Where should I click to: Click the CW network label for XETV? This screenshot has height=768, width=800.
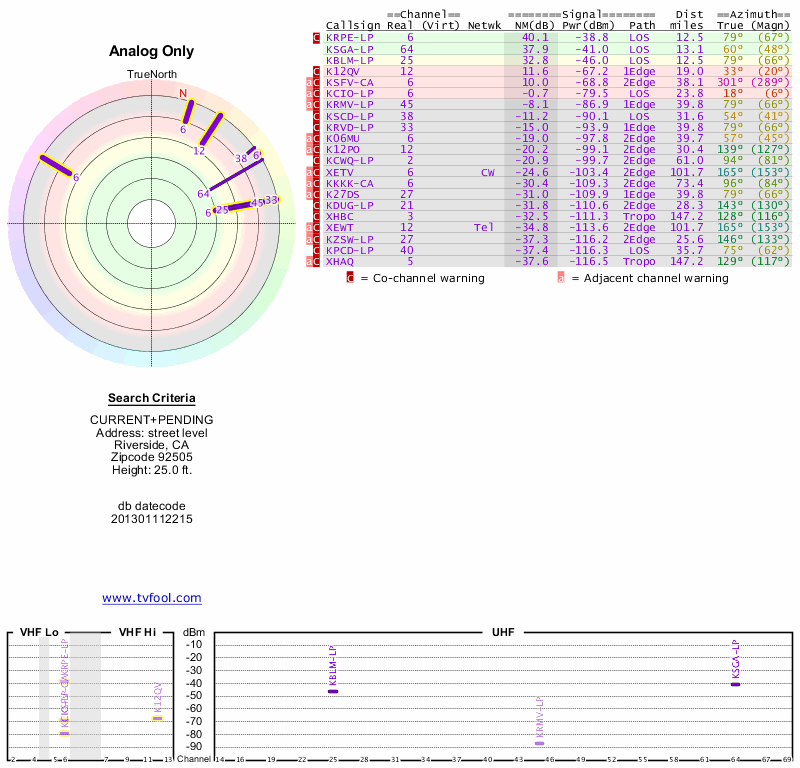487,172
